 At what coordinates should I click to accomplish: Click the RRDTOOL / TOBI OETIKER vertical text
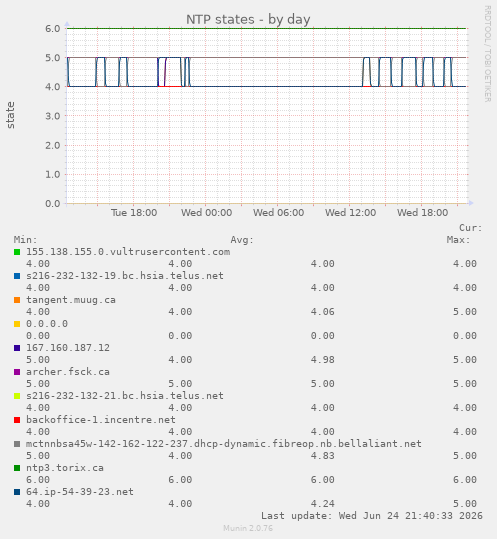point(487,54)
